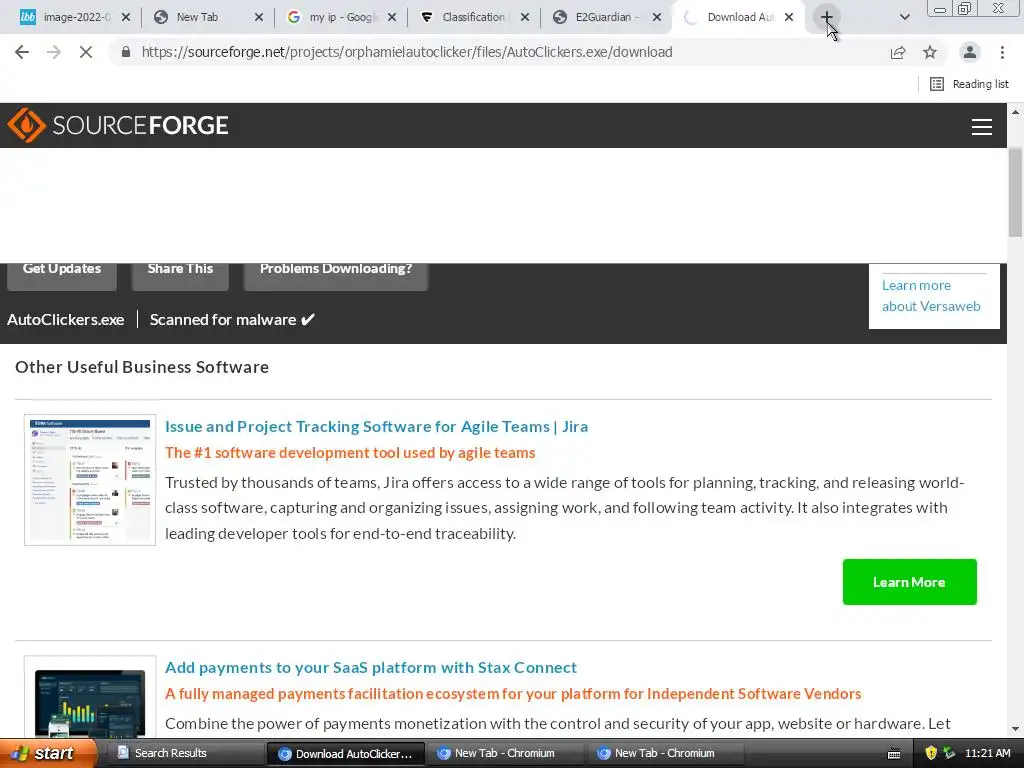Click the Get Updates button
1024x768 pixels.
click(x=62, y=276)
